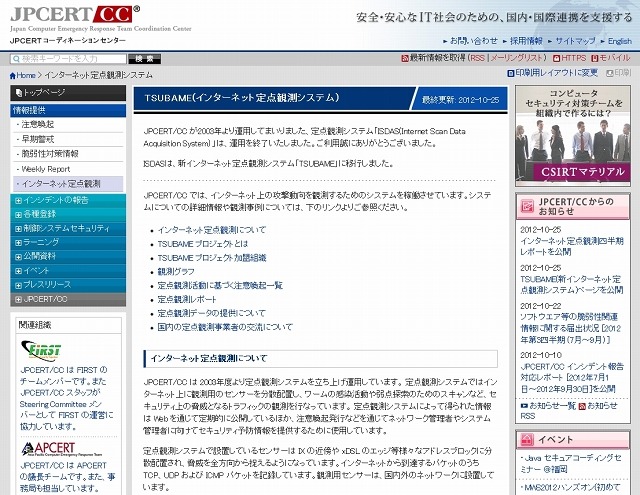Screen dimensions: 640x495
Task: Click the 印刷用レイアウトに変更 icon
Action: (511, 73)
